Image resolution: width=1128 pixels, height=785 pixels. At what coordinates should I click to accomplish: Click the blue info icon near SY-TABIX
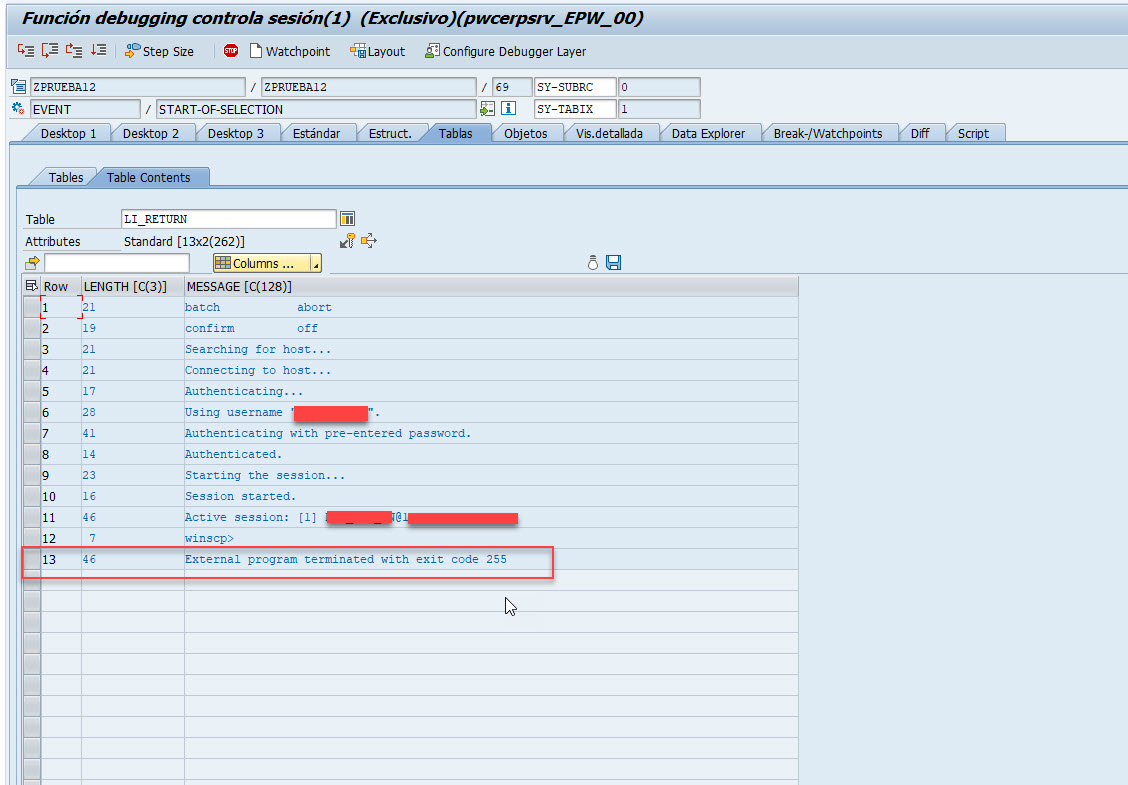(508, 109)
